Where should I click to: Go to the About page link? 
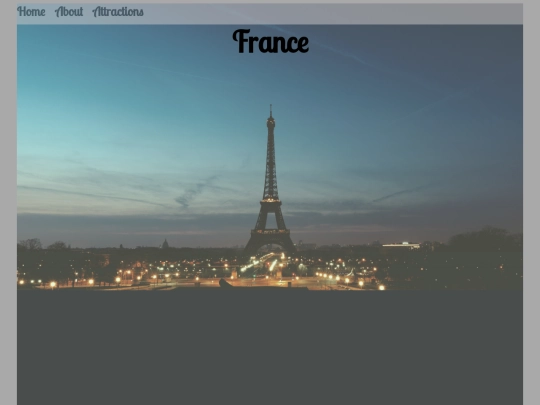(69, 12)
